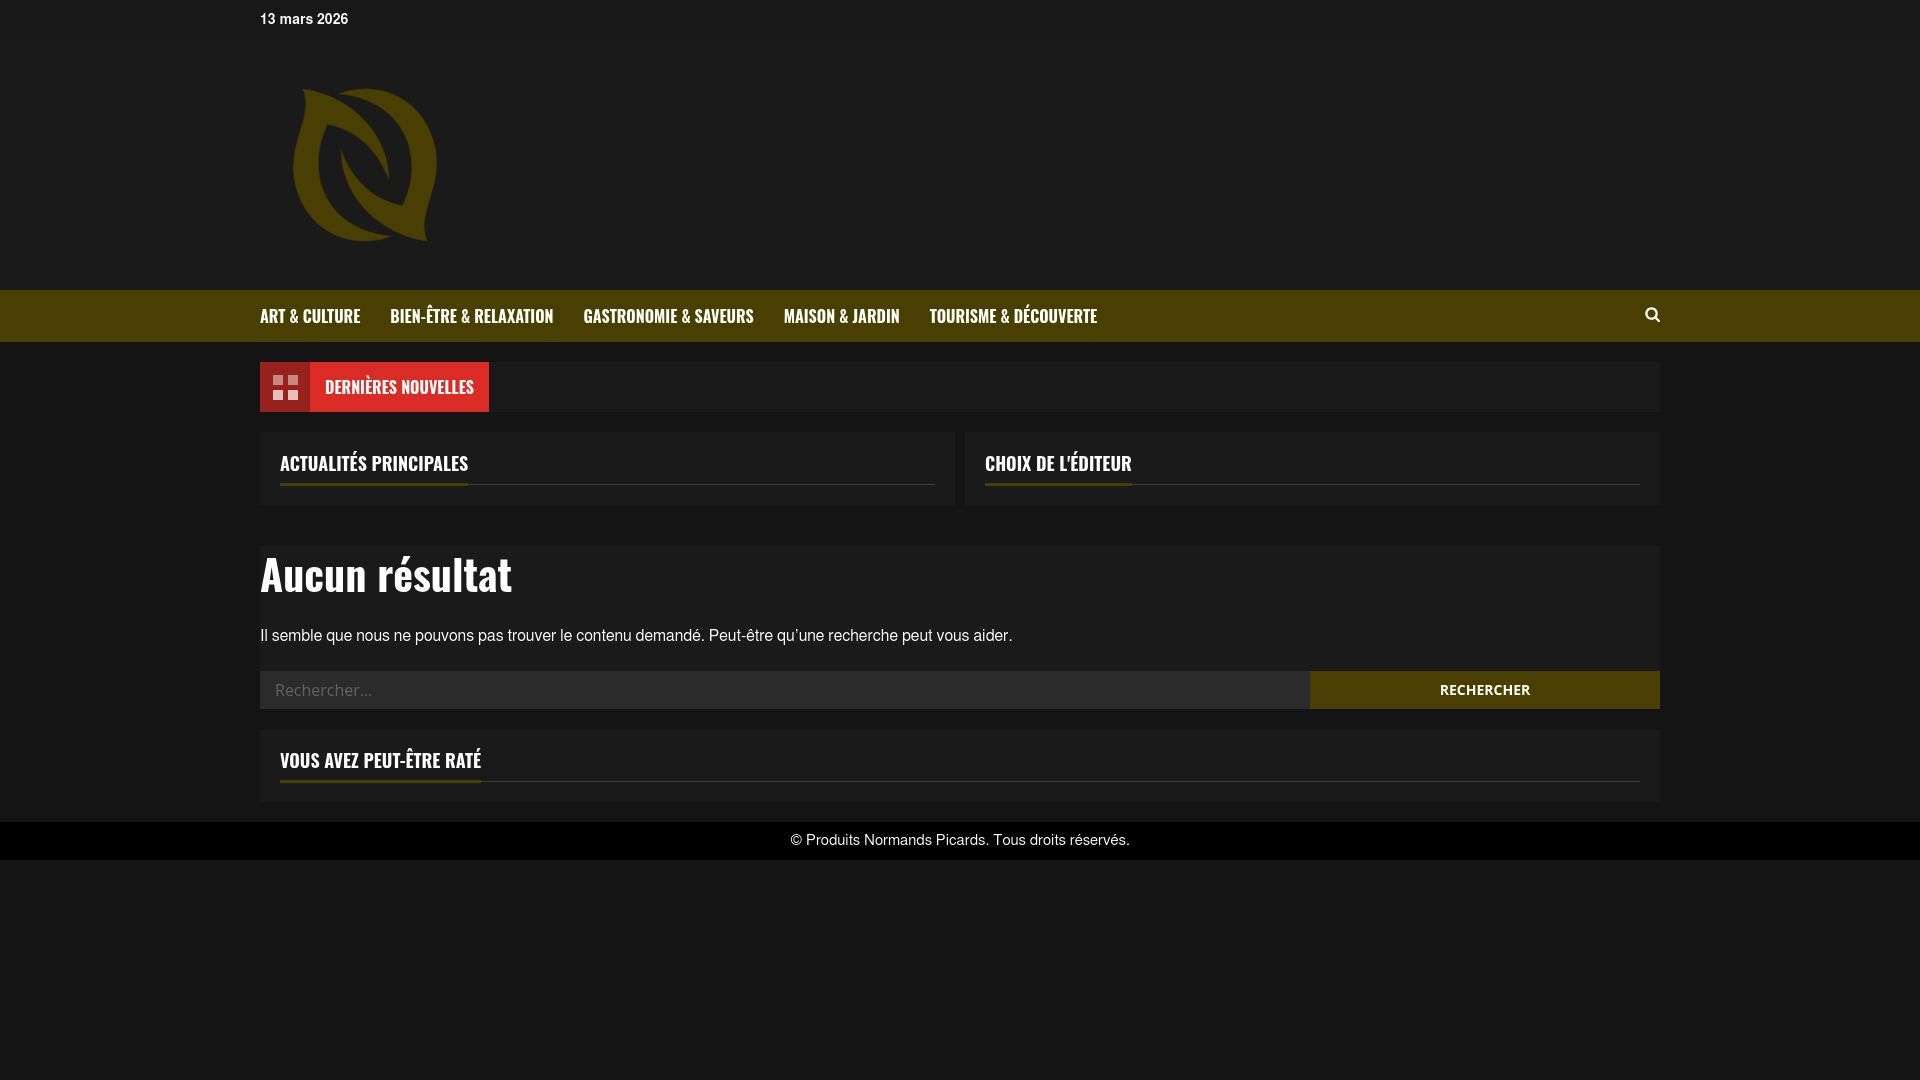This screenshot has height=1080, width=1920.
Task: Go to Gastronomie & Saveurs section
Action: point(668,316)
